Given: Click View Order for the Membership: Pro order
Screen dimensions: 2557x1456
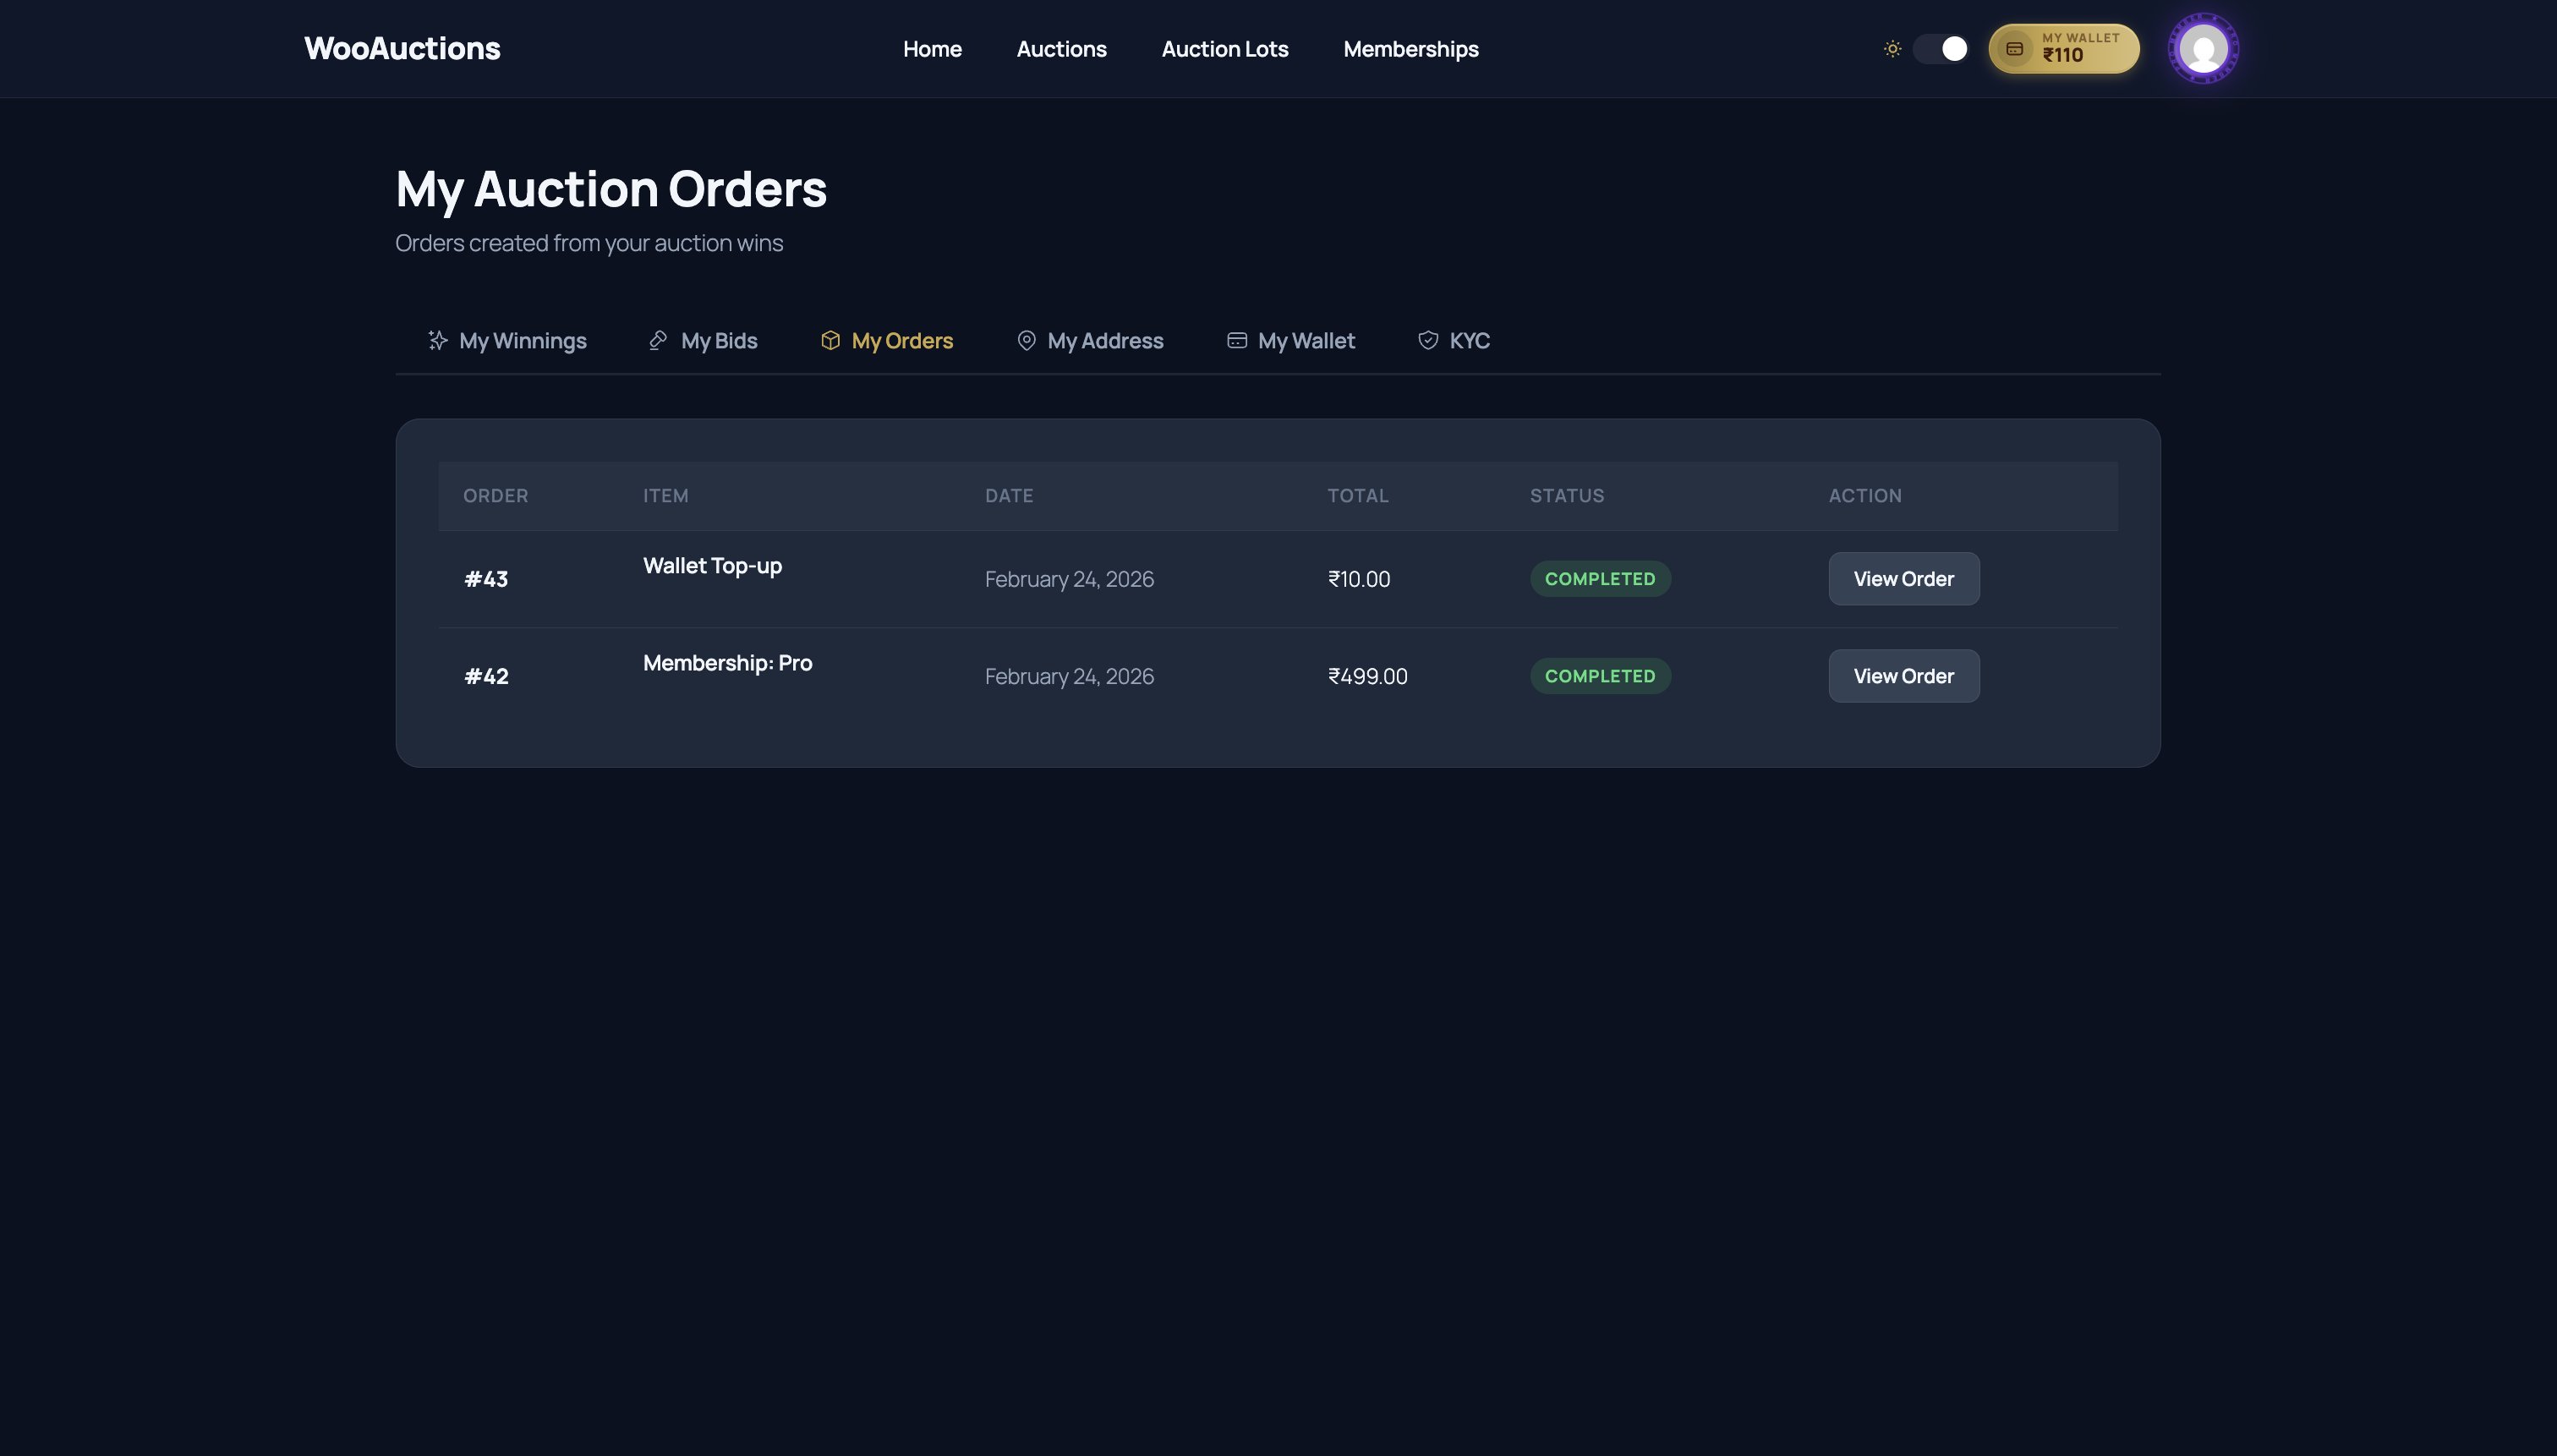Looking at the screenshot, I should point(1903,675).
